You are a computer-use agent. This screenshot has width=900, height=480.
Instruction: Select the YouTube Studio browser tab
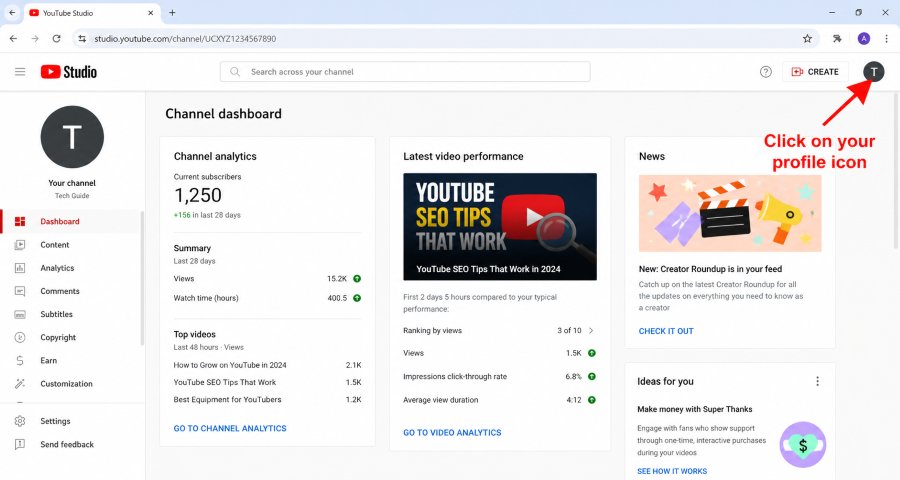pos(92,13)
